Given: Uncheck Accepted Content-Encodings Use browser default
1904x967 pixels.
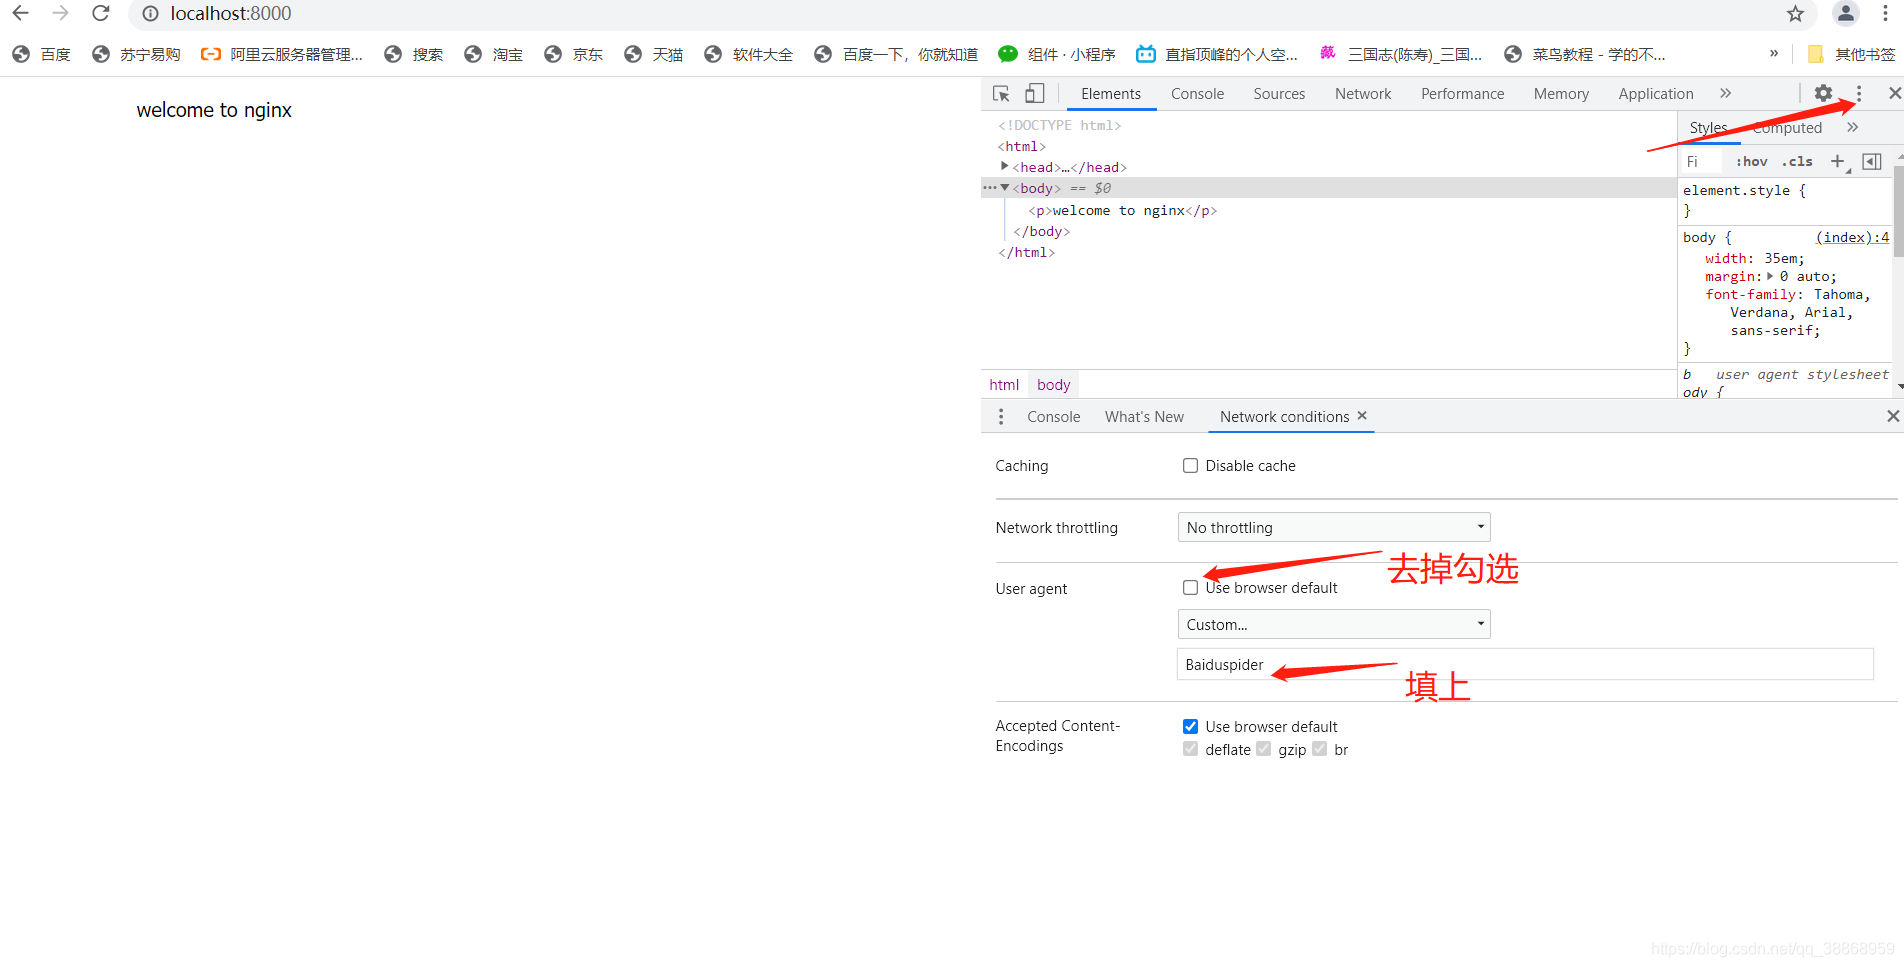Looking at the screenshot, I should (x=1190, y=727).
